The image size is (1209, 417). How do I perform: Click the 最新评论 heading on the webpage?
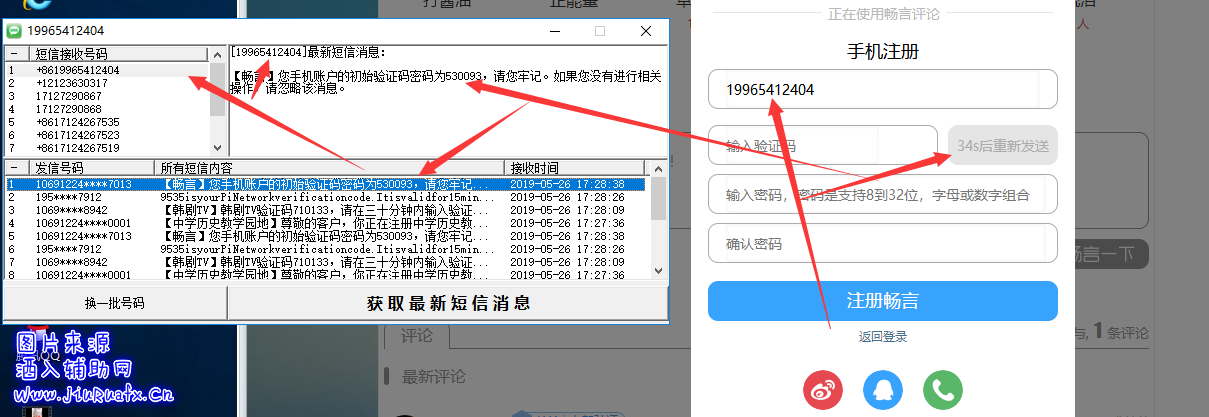tap(432, 377)
